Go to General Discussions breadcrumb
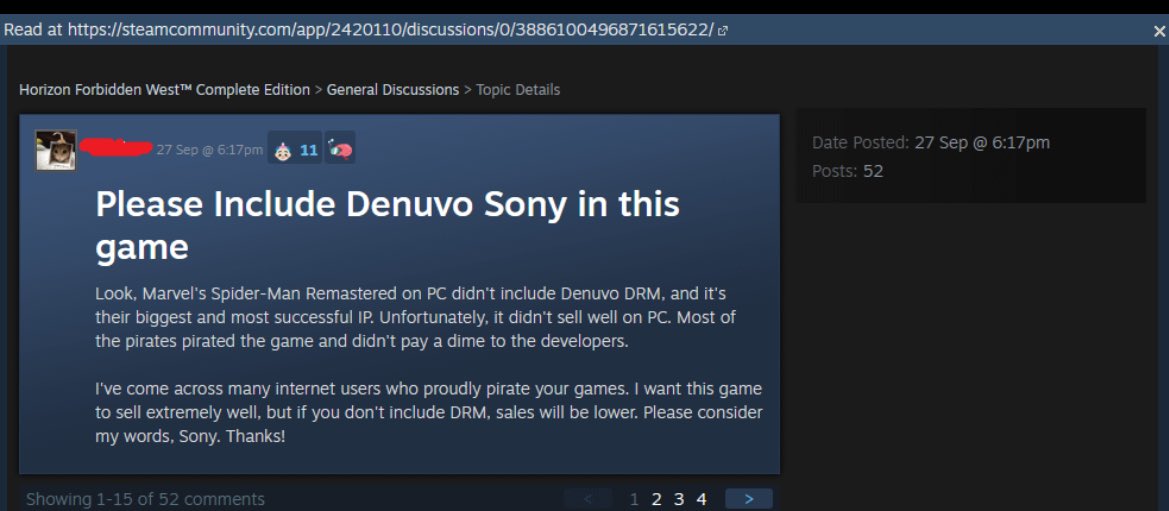The image size is (1169, 511). tap(393, 90)
